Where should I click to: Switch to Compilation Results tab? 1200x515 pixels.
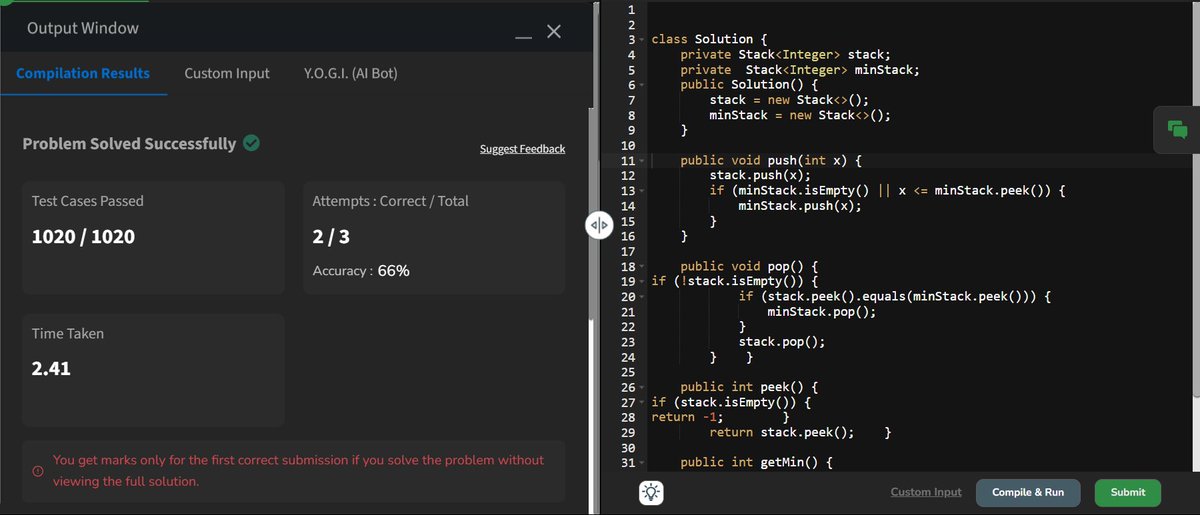(83, 73)
